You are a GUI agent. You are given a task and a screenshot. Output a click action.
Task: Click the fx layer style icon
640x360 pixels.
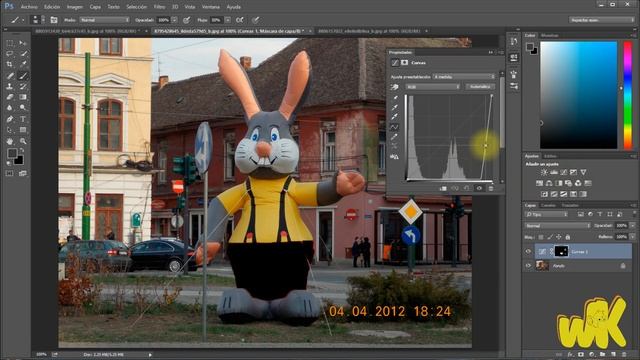pos(571,355)
